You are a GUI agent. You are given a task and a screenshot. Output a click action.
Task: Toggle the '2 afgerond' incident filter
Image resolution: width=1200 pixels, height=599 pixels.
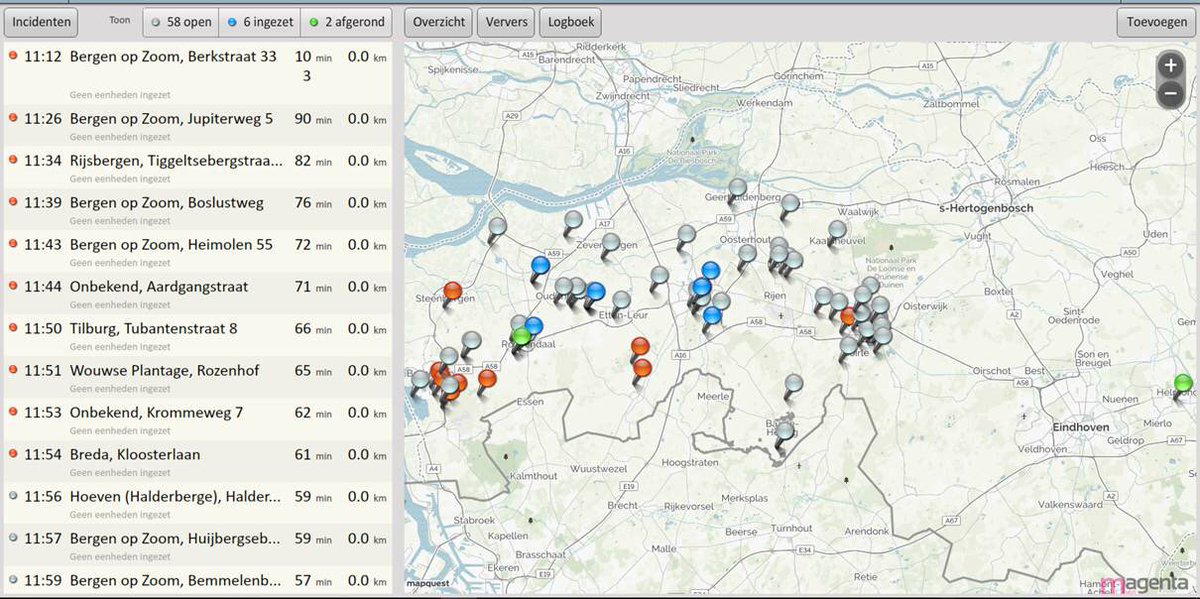[346, 22]
